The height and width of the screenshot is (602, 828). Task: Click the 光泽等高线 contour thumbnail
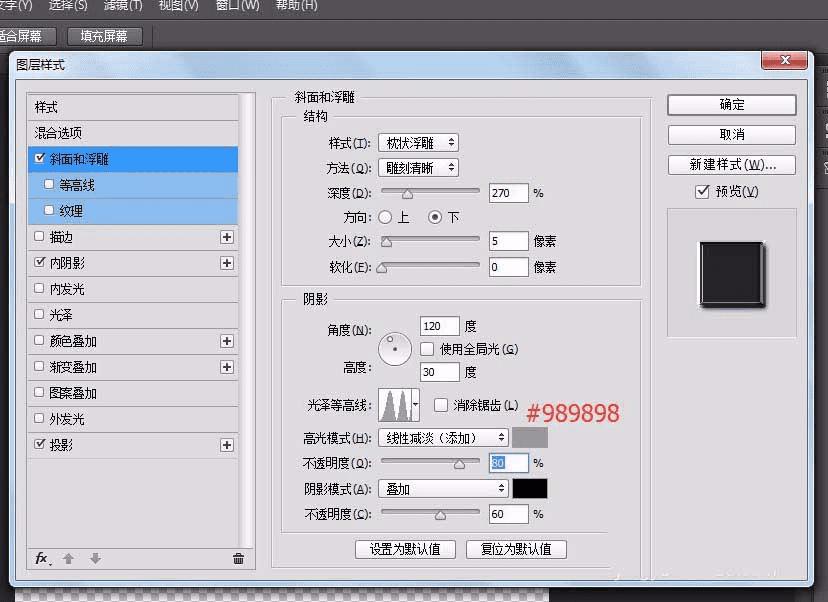395,405
